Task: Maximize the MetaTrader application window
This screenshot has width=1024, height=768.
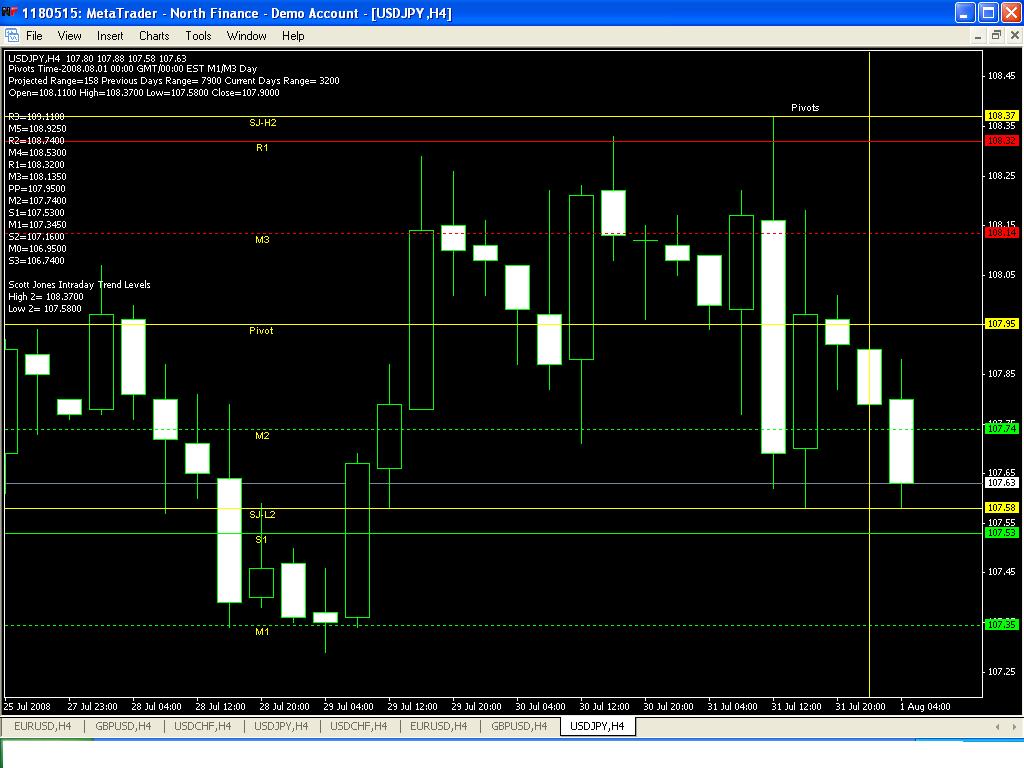Action: coord(987,13)
